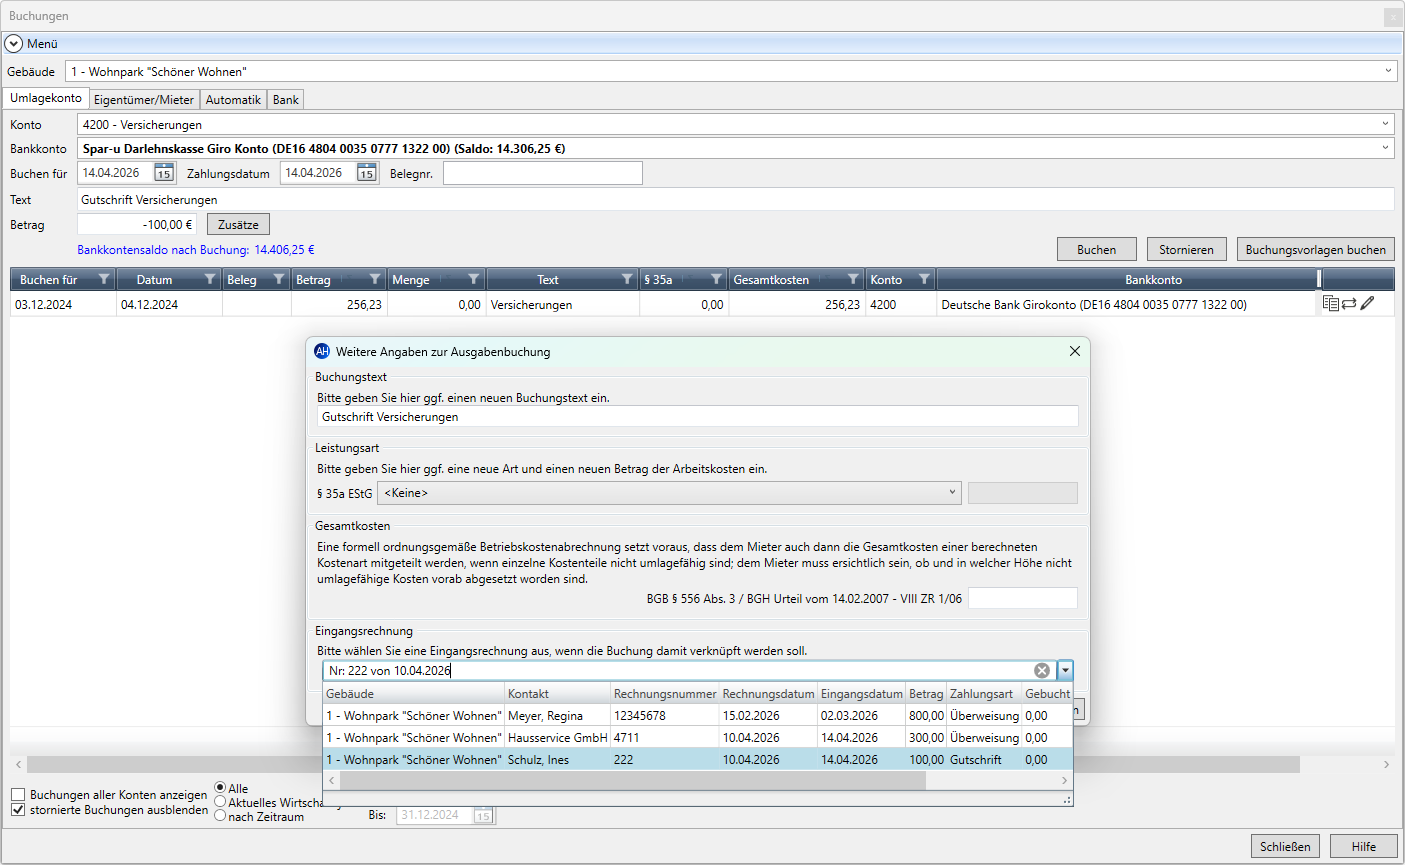Click the Belegnr. input field
Viewport: 1405px width, 865px height.
543,173
